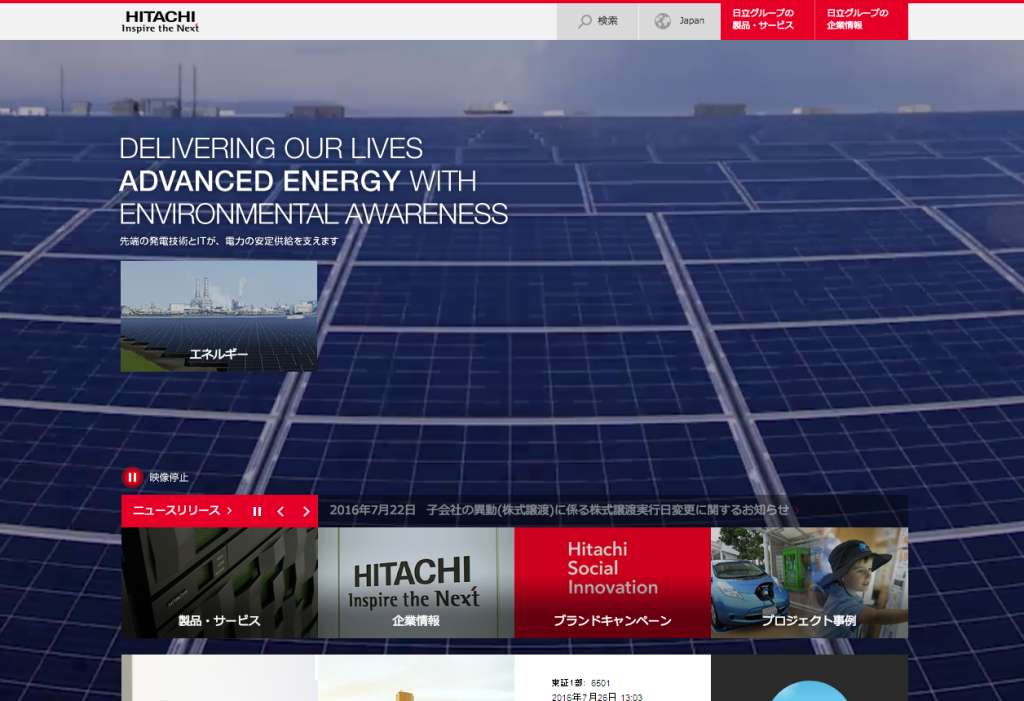Click the magnifying glass search icon
Screen dimensions: 1024x701
pyautogui.click(x=585, y=21)
